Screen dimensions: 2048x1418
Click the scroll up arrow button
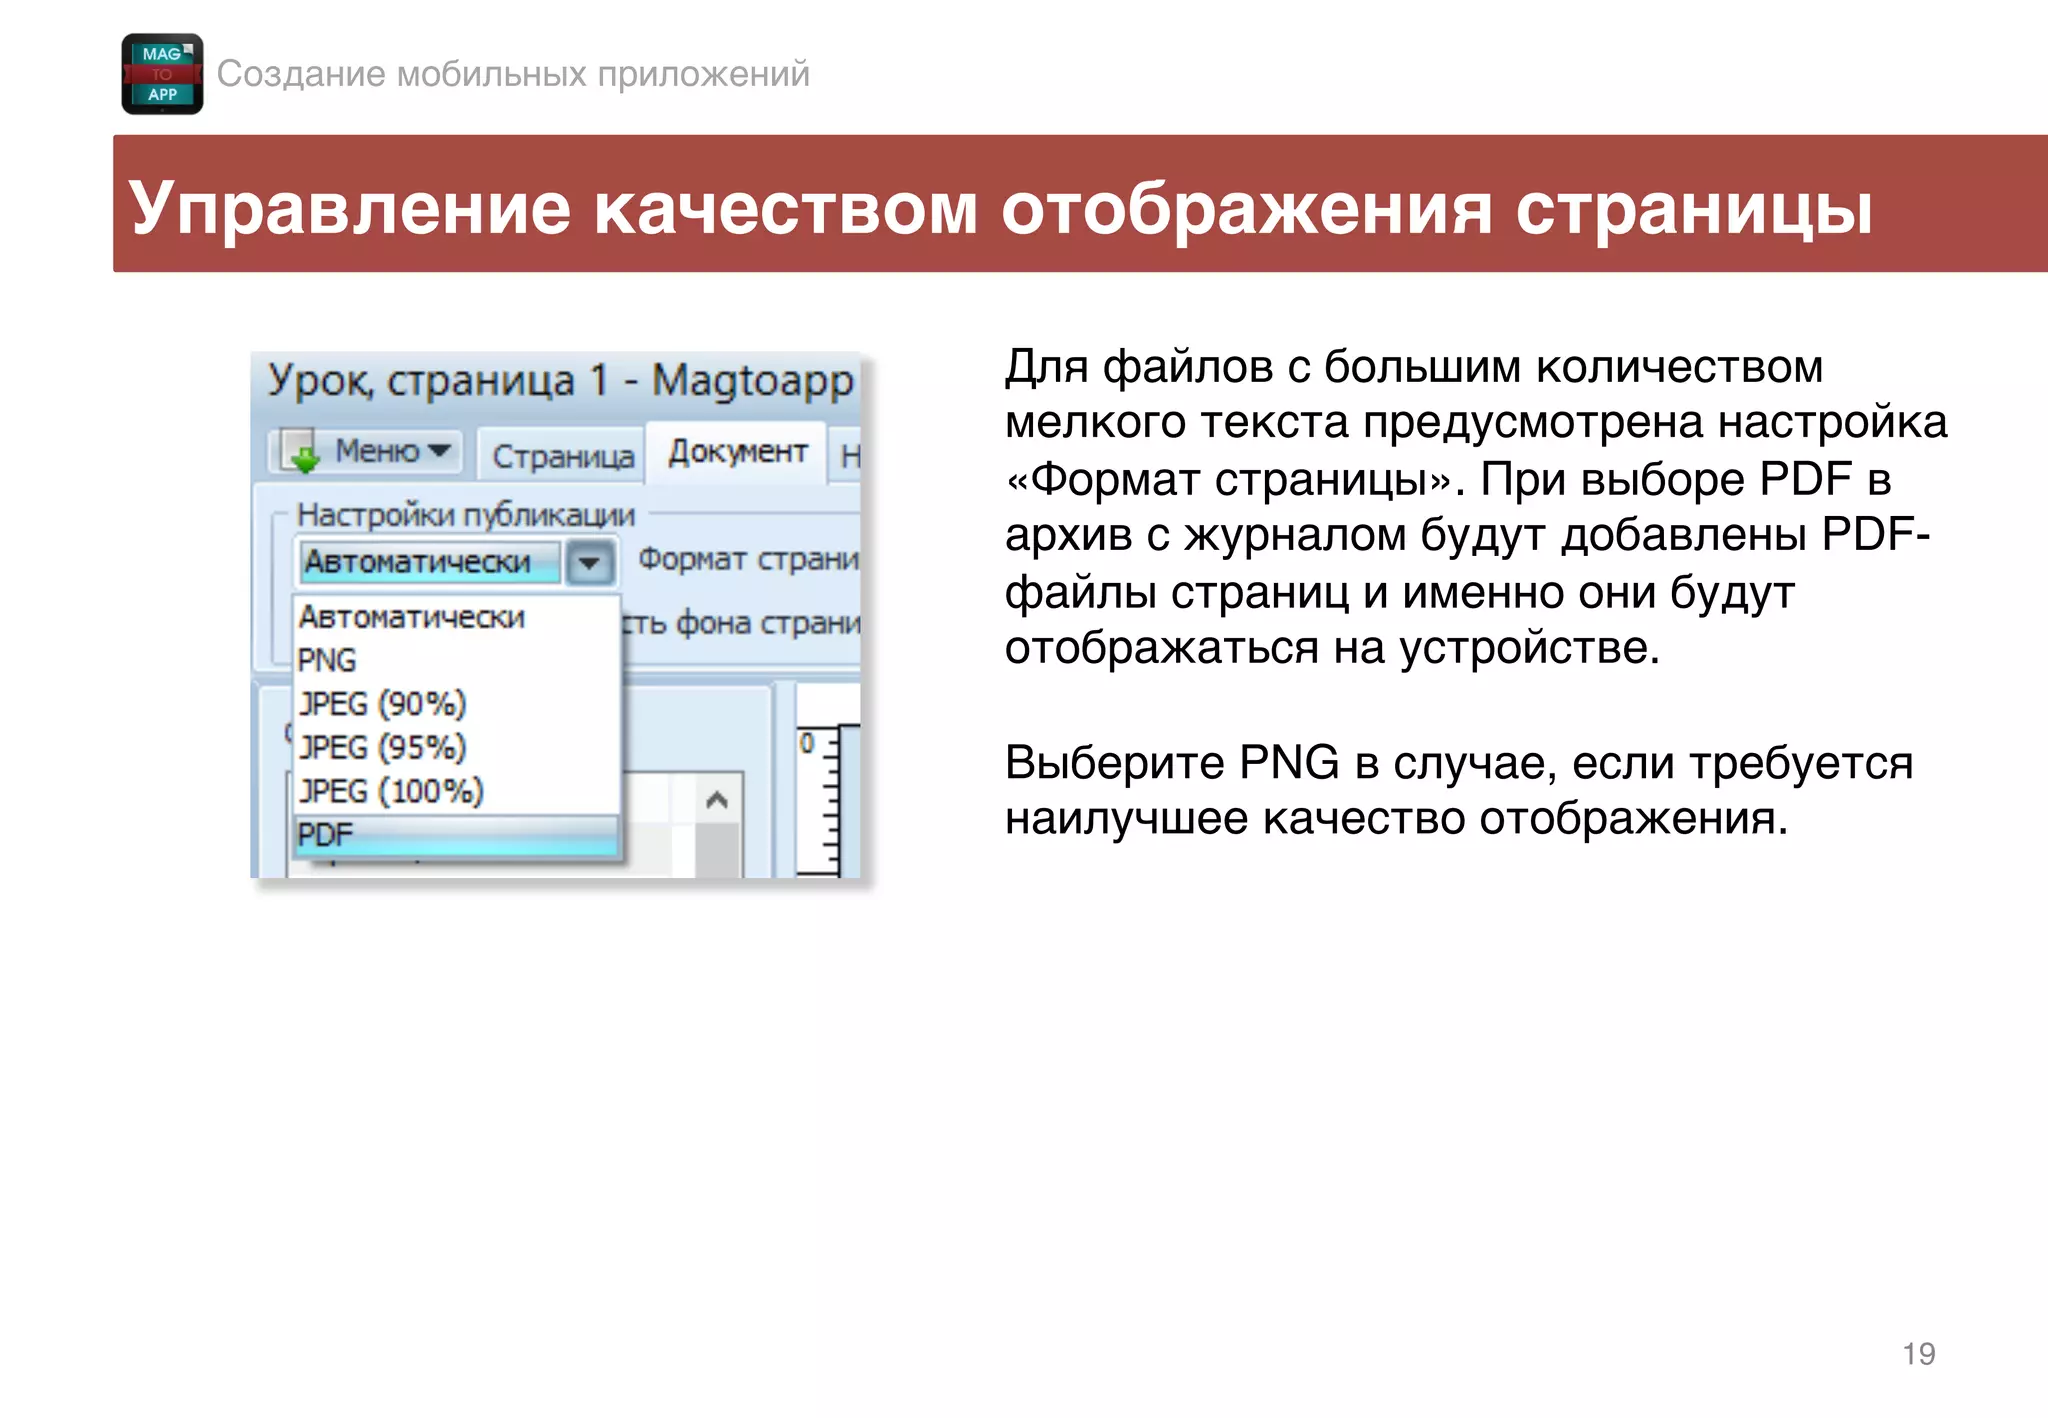(716, 800)
